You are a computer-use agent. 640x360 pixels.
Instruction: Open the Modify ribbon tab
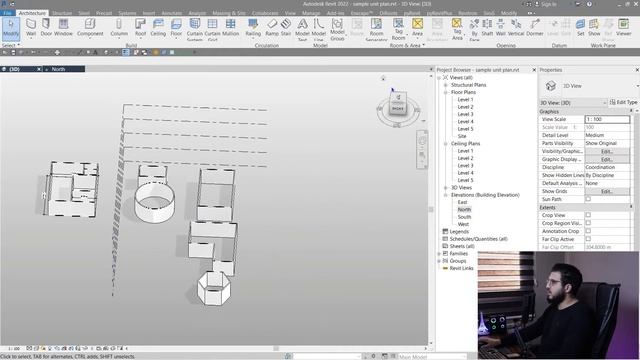click(509, 13)
